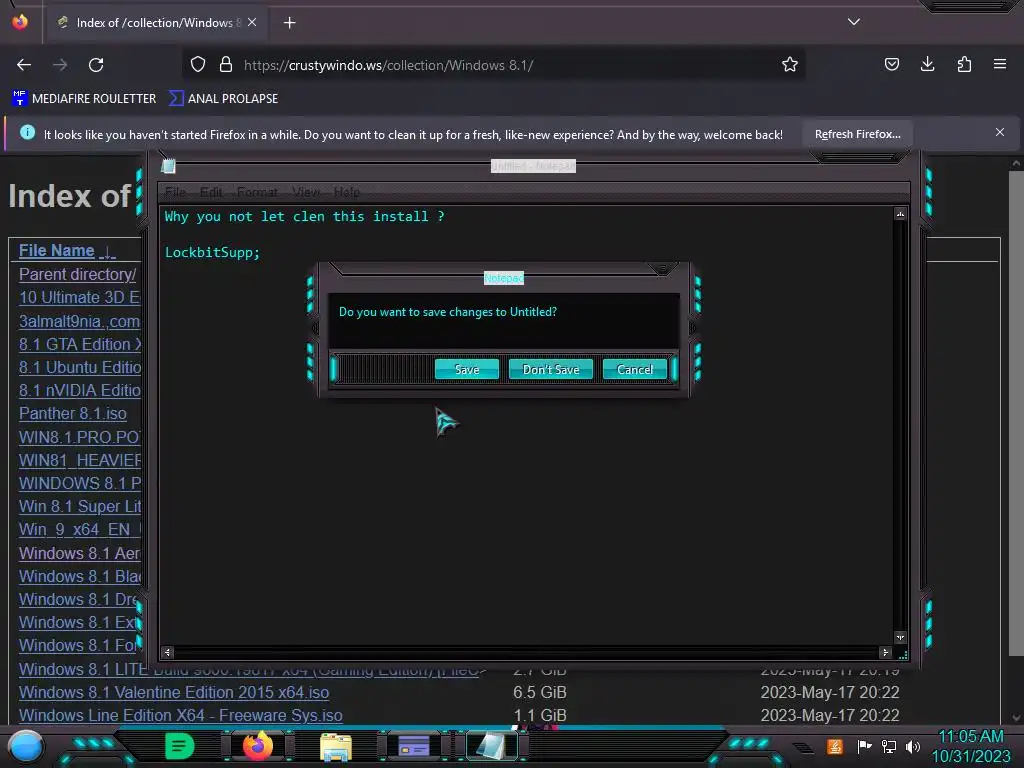Open the Firefox downloads panel

pyautogui.click(x=927, y=64)
